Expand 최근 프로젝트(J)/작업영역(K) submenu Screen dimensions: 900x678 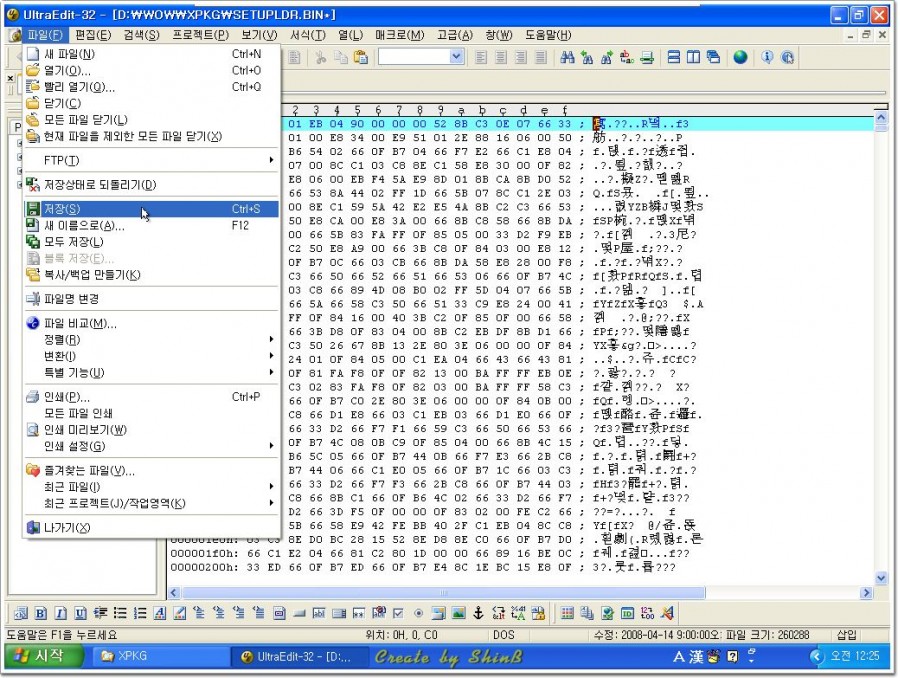pyautogui.click(x=152, y=503)
